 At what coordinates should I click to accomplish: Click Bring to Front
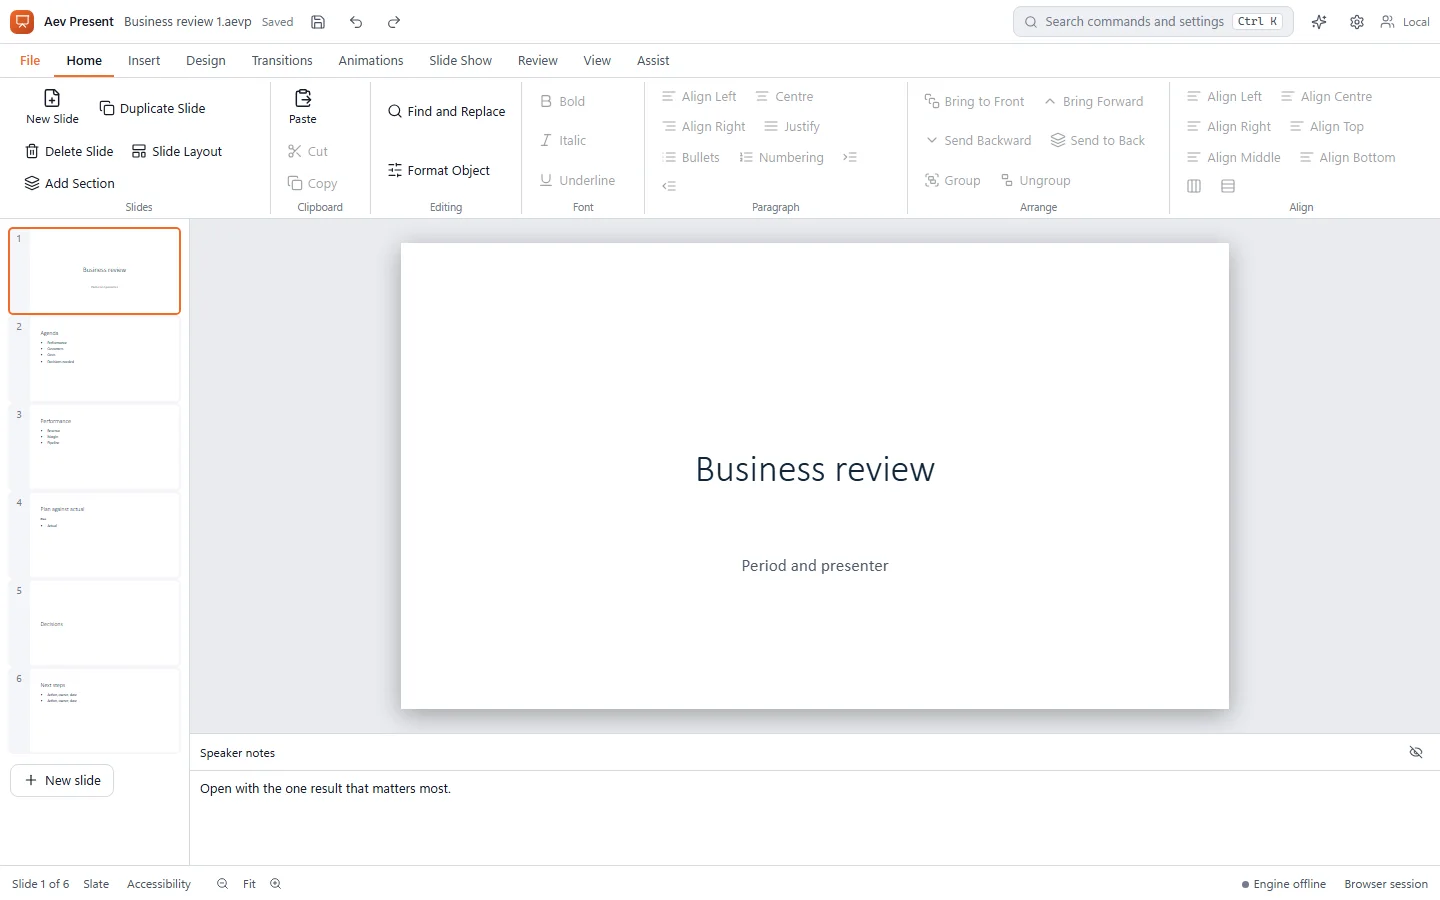974,101
